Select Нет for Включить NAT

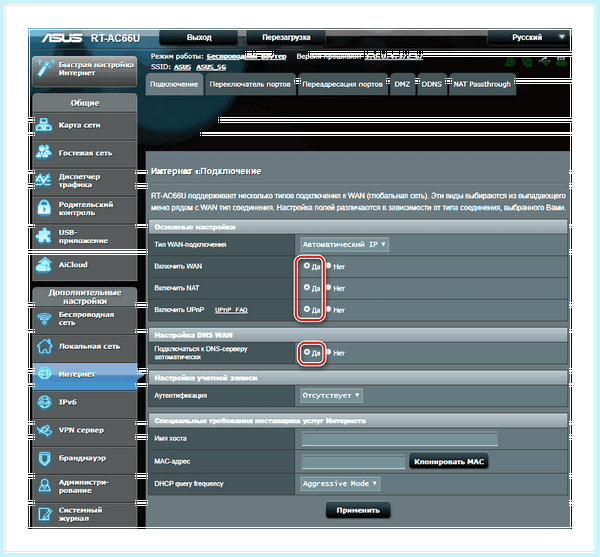point(328,287)
